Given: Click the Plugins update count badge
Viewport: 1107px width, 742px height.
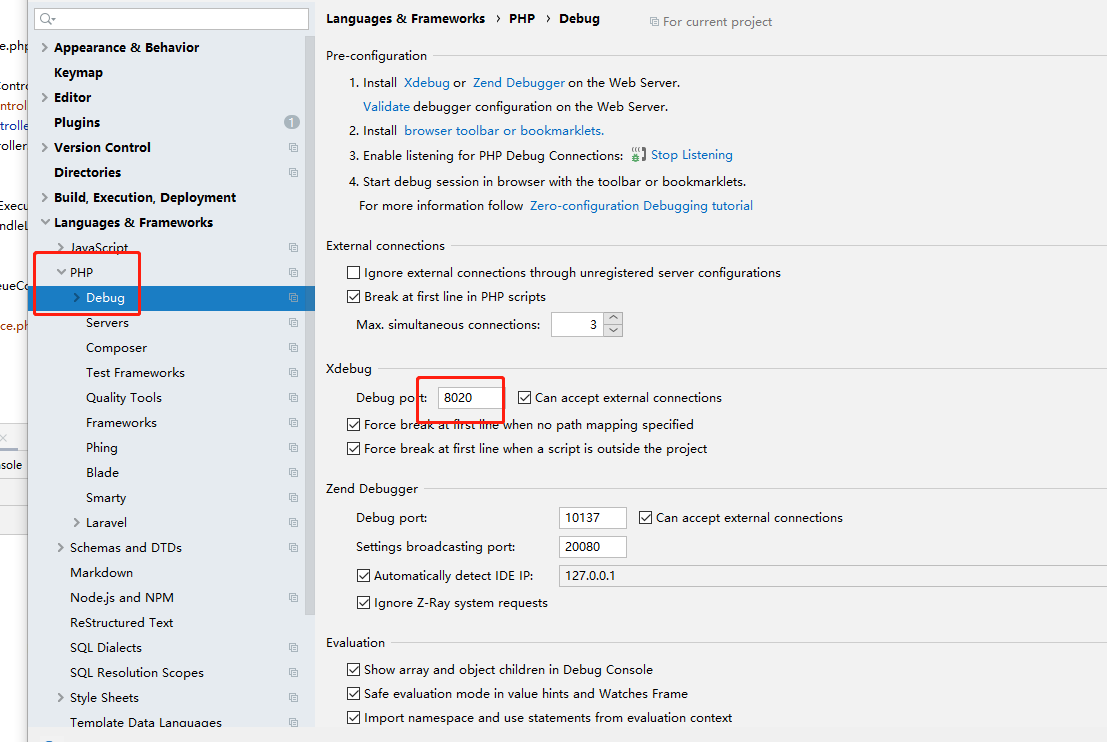Looking at the screenshot, I should (x=291, y=122).
